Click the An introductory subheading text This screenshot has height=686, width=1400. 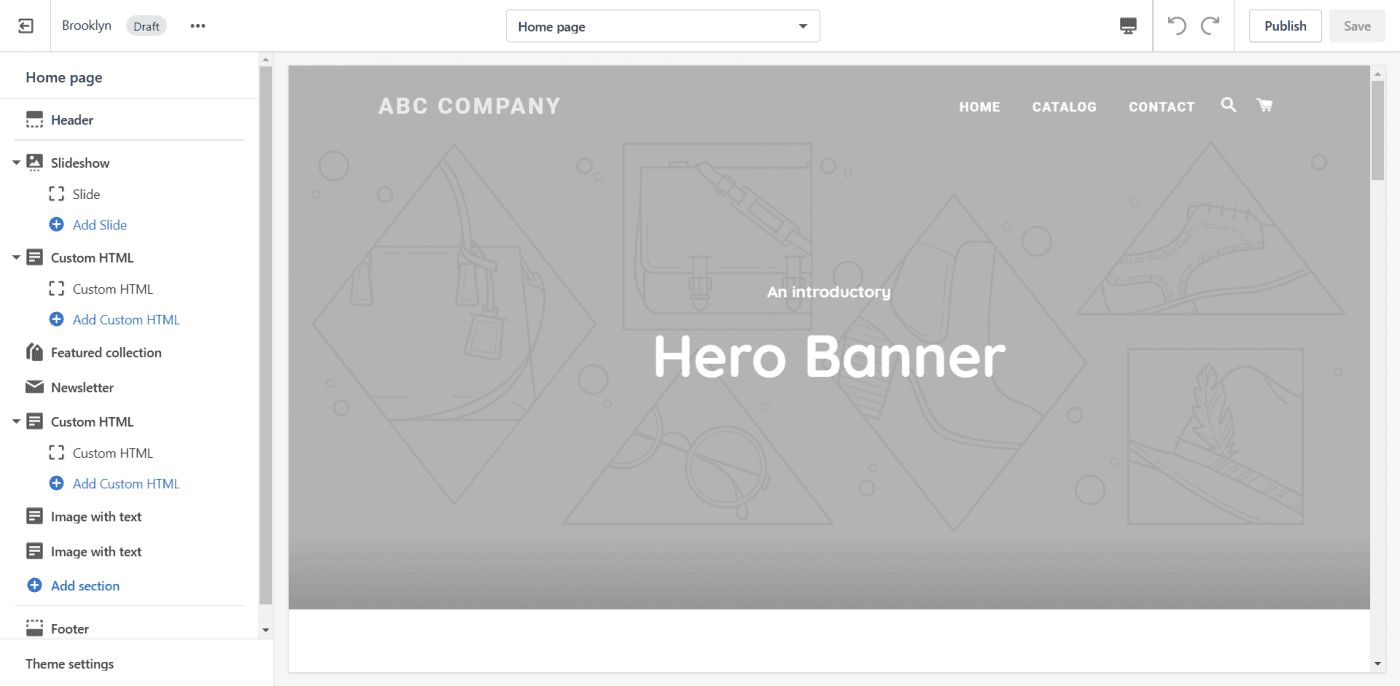829,292
